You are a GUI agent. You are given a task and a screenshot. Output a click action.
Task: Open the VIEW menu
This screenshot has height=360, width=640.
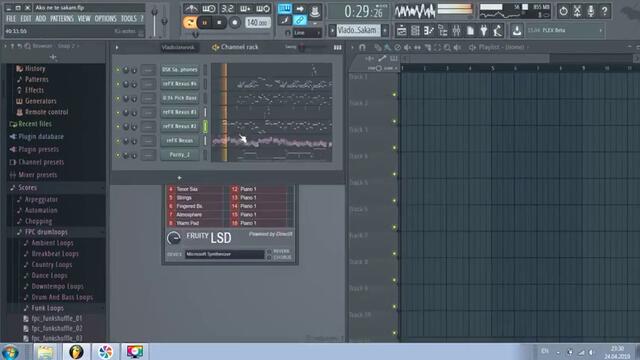point(84,19)
